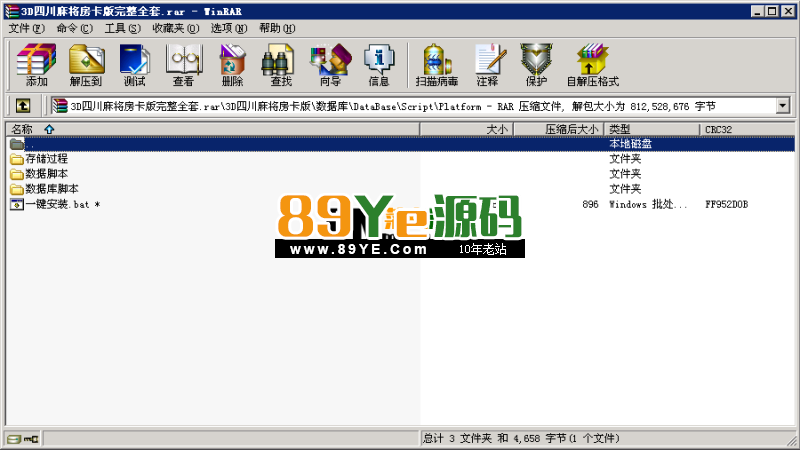
Task: Click the 数据库脚本 folder name
Action: coord(52,189)
